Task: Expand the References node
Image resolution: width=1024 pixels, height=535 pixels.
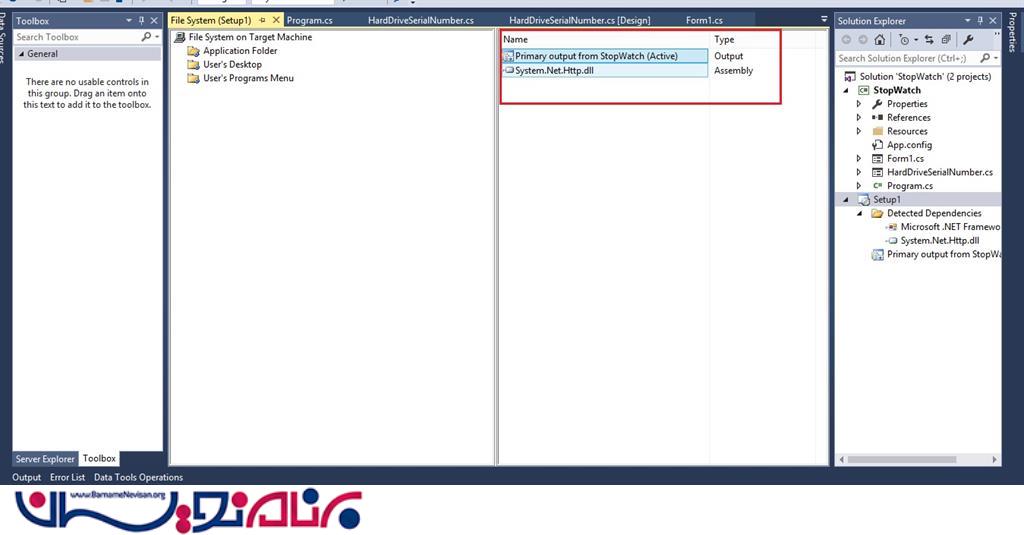Action: tap(859, 118)
